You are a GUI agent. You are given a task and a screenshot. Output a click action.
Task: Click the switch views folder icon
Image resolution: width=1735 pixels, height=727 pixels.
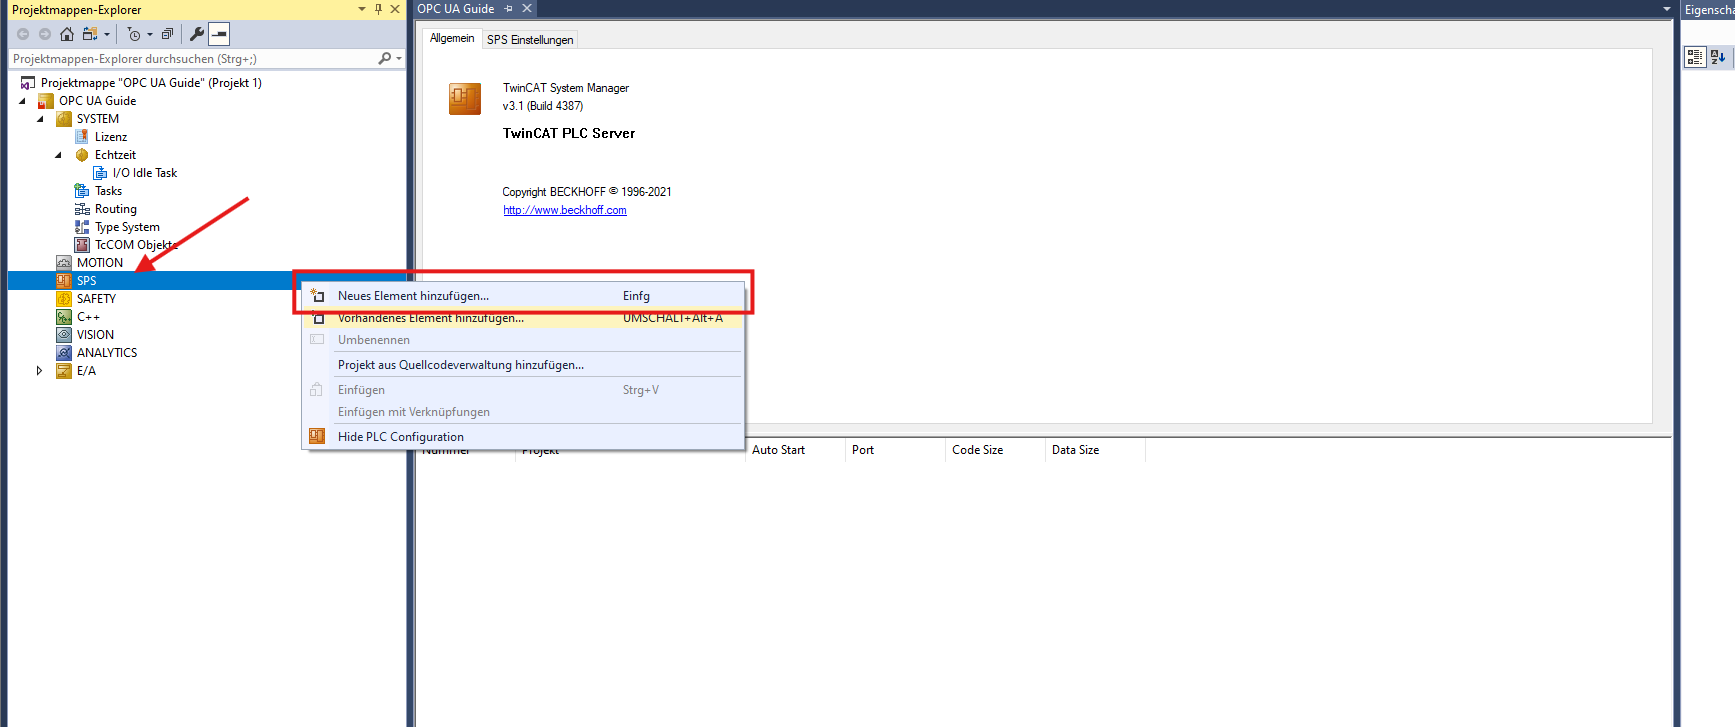coord(90,34)
